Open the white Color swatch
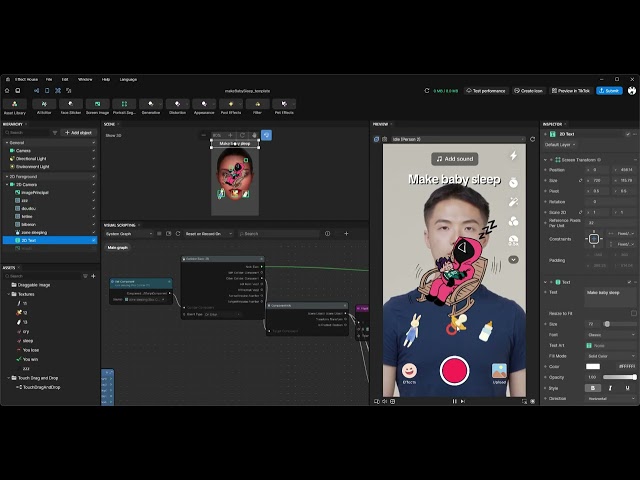640x480 pixels. coord(593,367)
